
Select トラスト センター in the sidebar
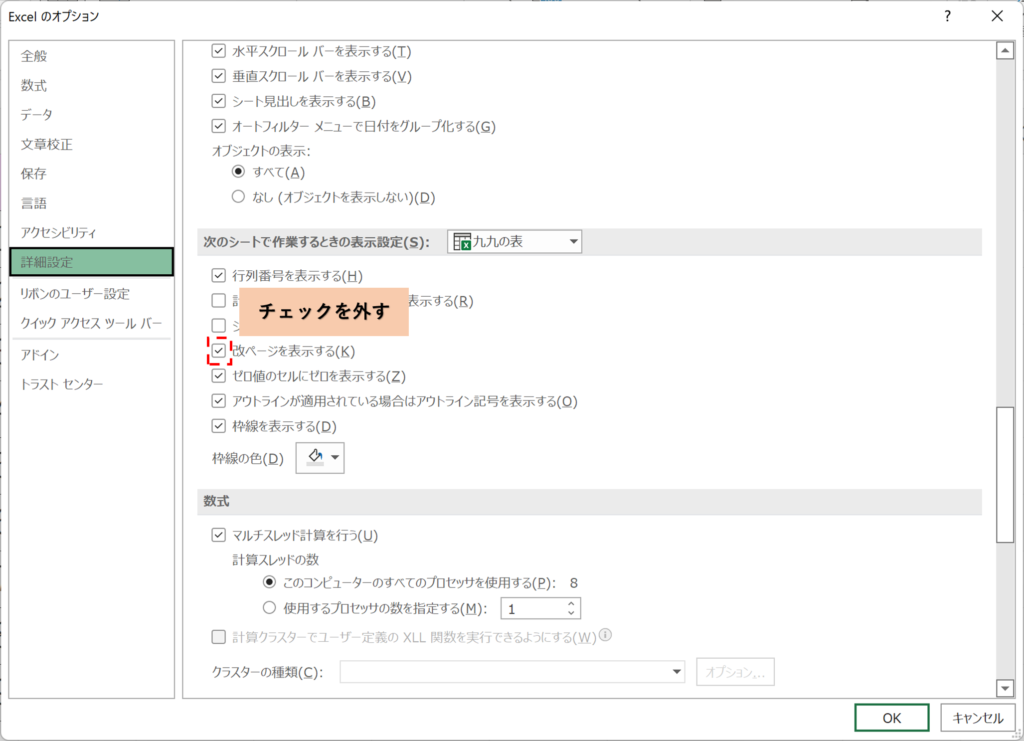click(x=62, y=384)
